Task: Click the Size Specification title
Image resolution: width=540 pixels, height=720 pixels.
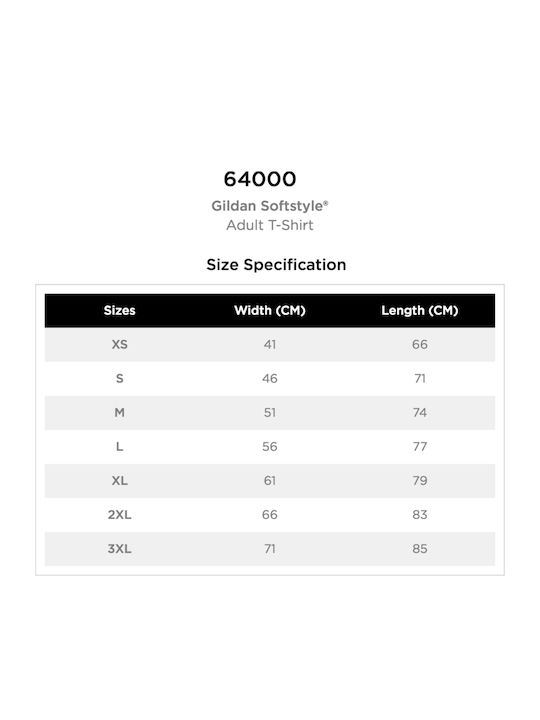Action: tap(276, 264)
